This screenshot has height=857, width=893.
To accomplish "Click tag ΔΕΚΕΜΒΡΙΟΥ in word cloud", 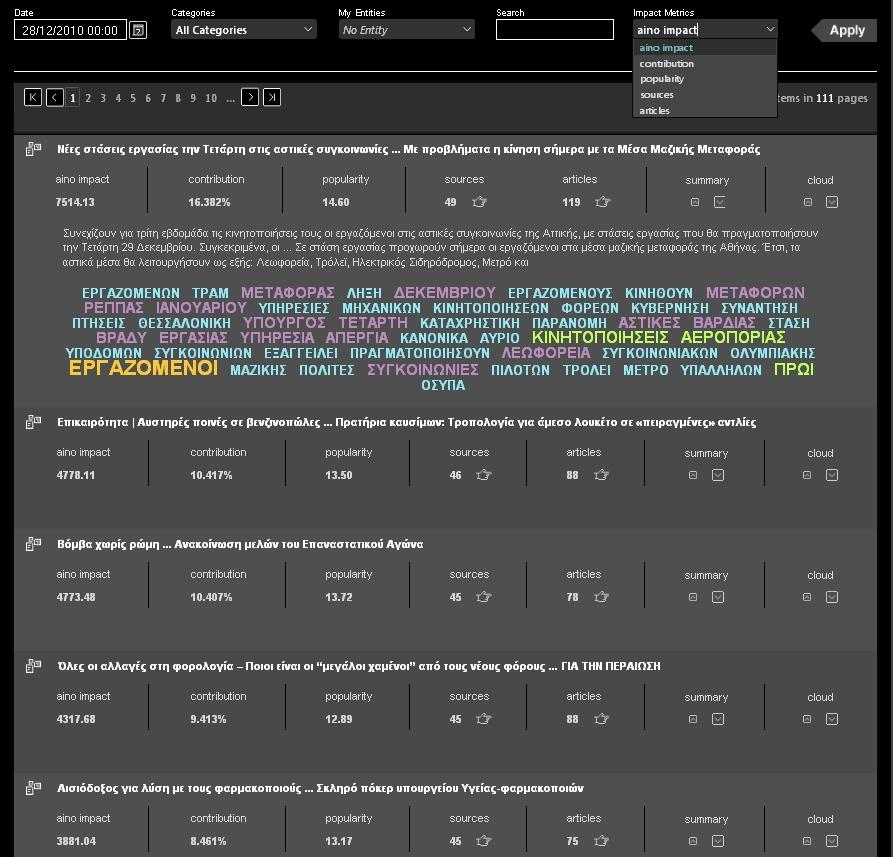I will (444, 293).
